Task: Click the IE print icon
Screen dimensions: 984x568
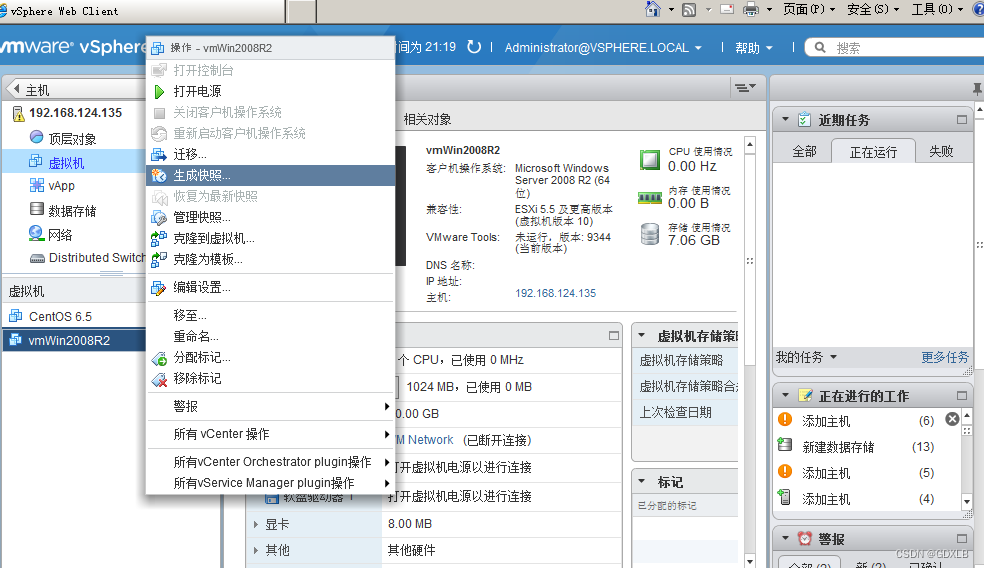Action: pos(751,9)
